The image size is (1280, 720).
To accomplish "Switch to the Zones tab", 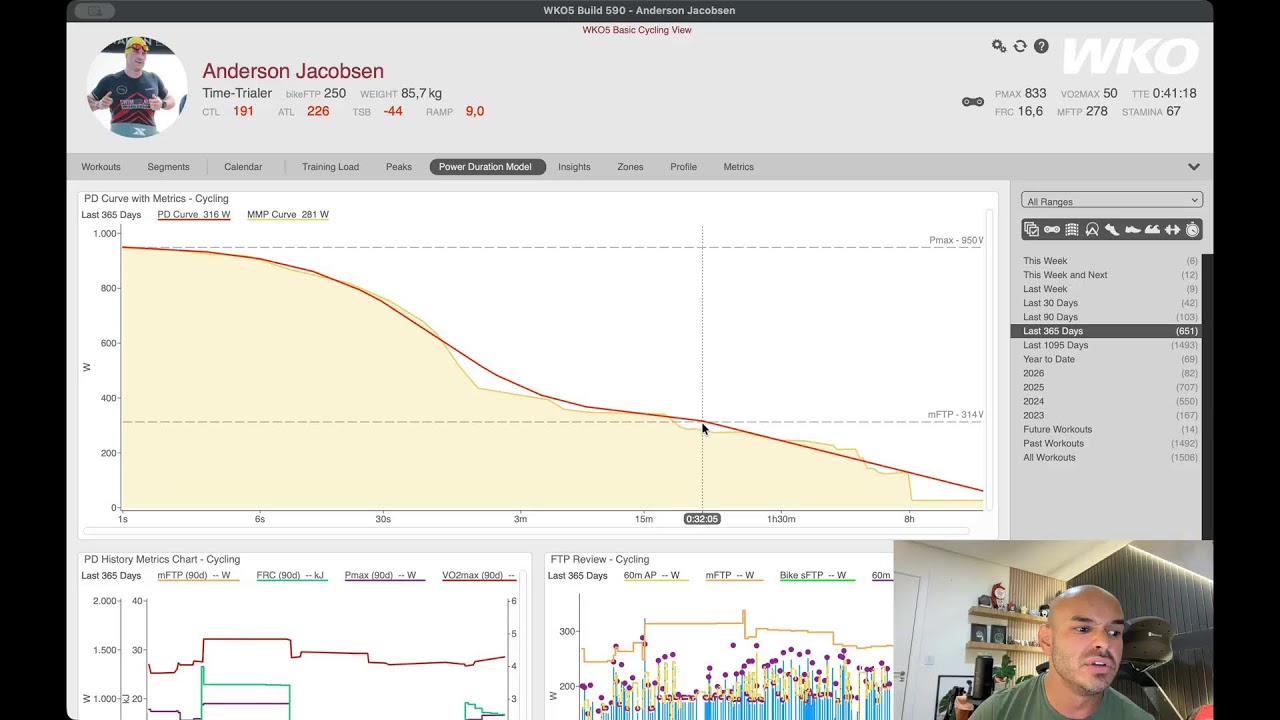I will (x=630, y=167).
